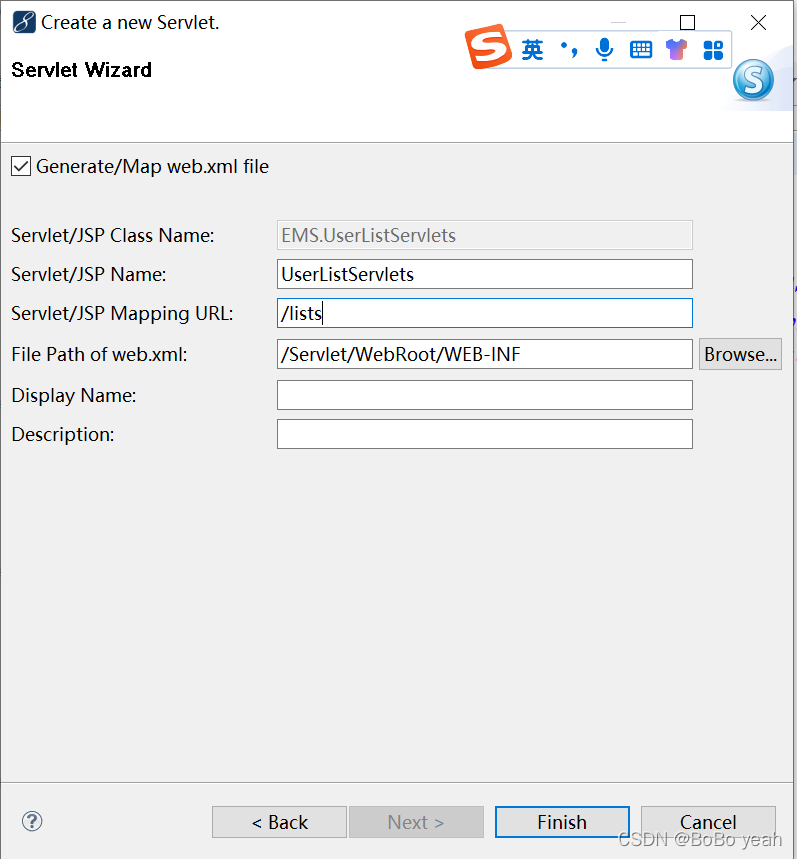Click the Sogou input method logo
This screenshot has width=797, height=859.
(x=487, y=48)
